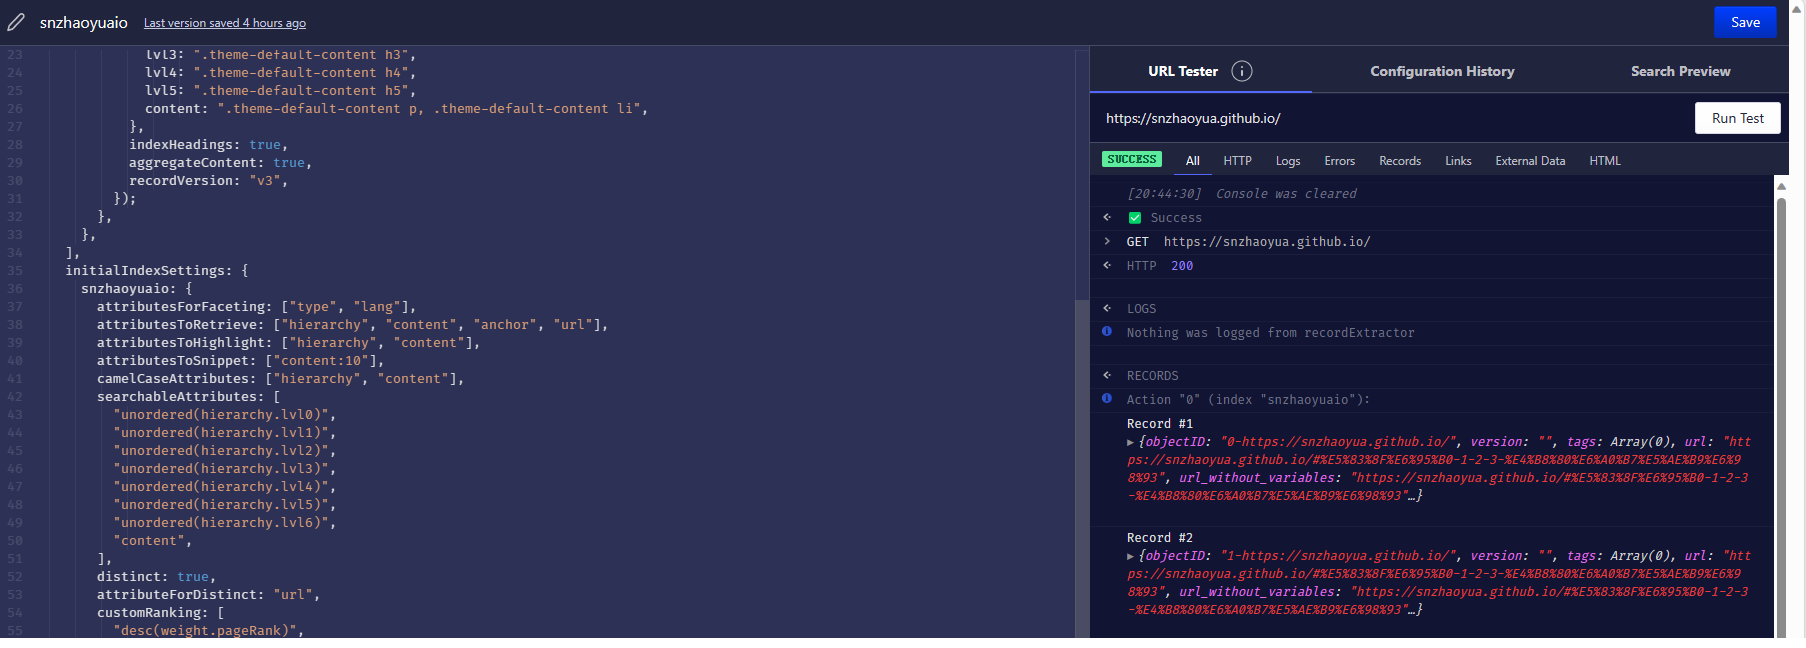Click the URL input field with snzhaoyua.github.io
Image resolution: width=1806 pixels, height=648 pixels.
[1390, 118]
